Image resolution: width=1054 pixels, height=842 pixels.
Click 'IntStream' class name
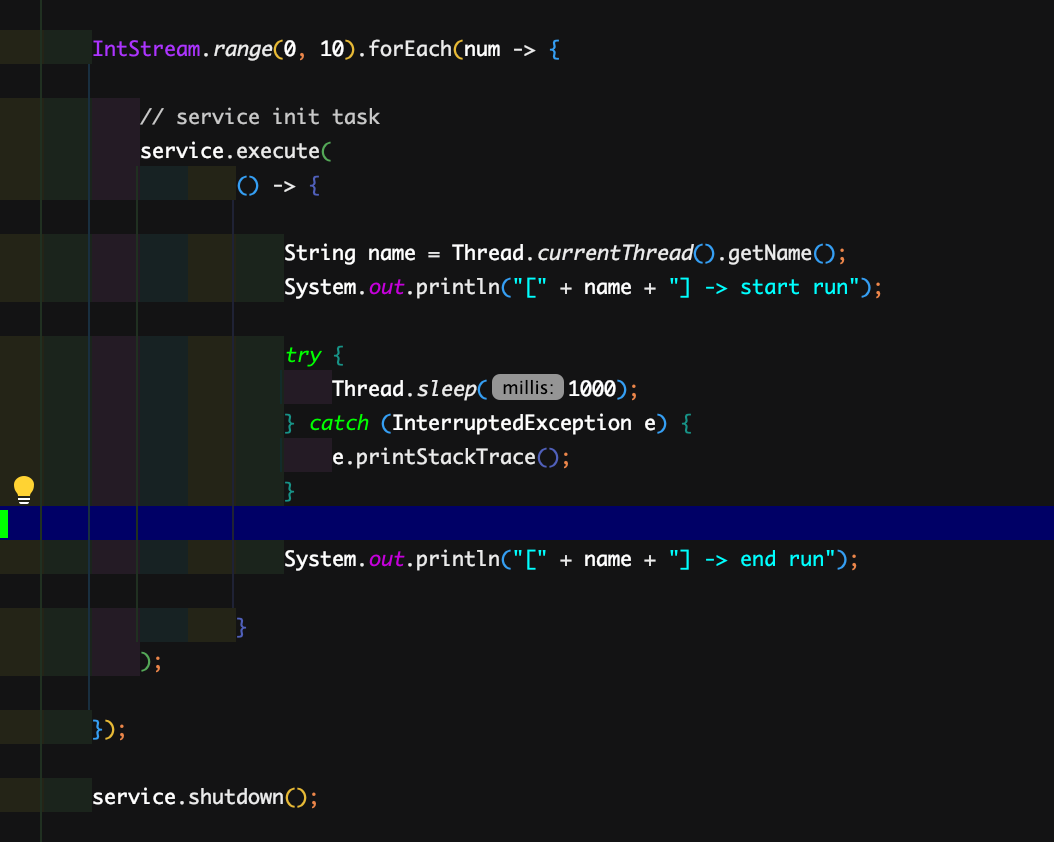146,49
